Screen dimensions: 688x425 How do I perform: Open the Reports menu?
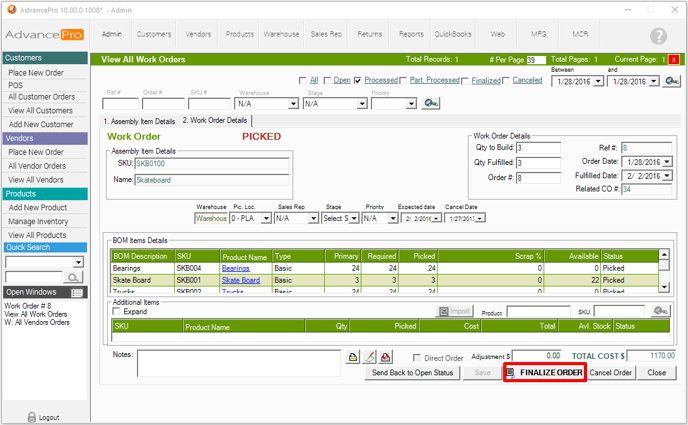pos(411,34)
